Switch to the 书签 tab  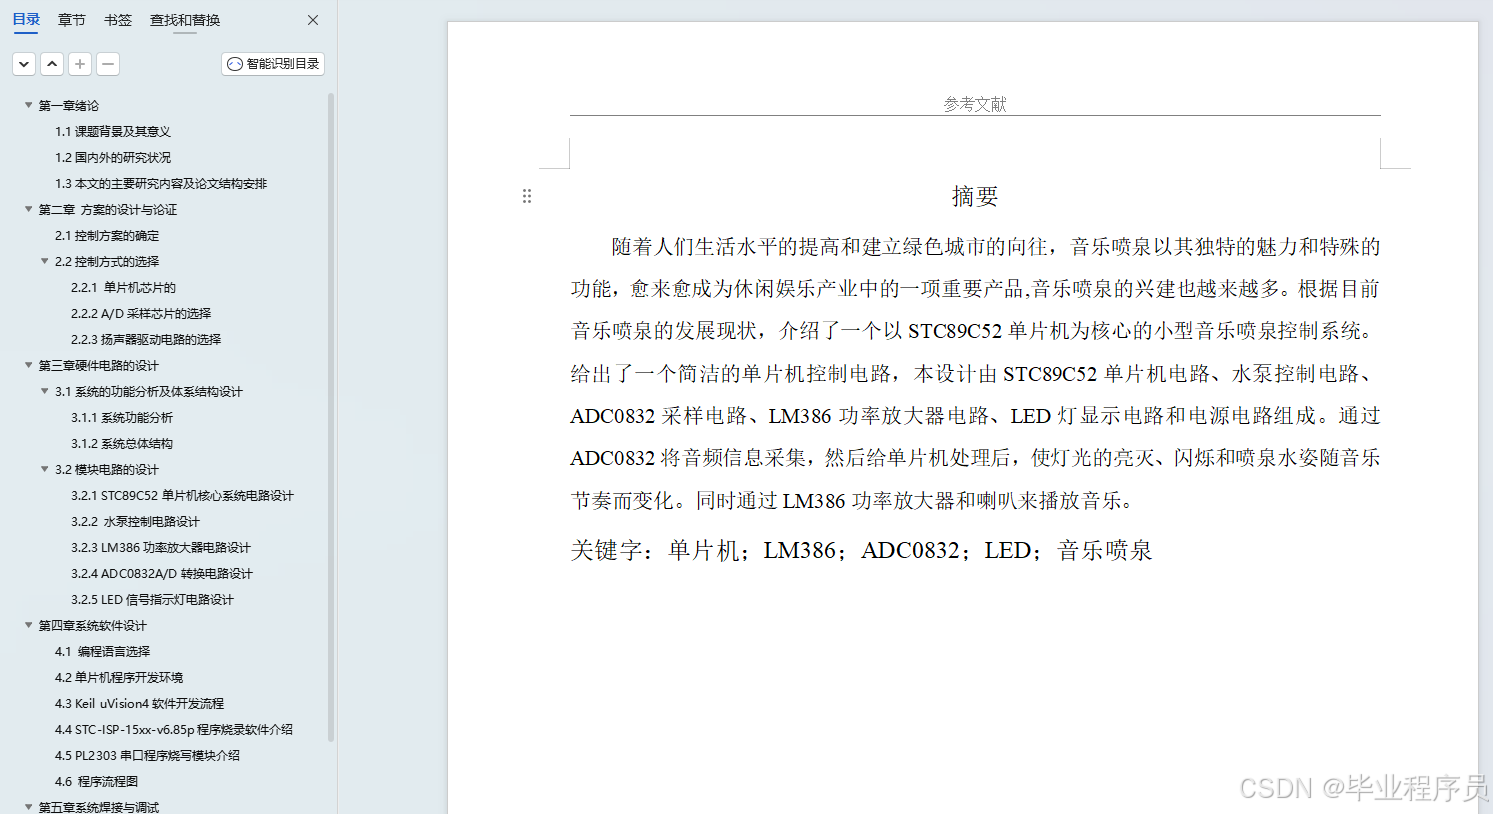click(117, 19)
